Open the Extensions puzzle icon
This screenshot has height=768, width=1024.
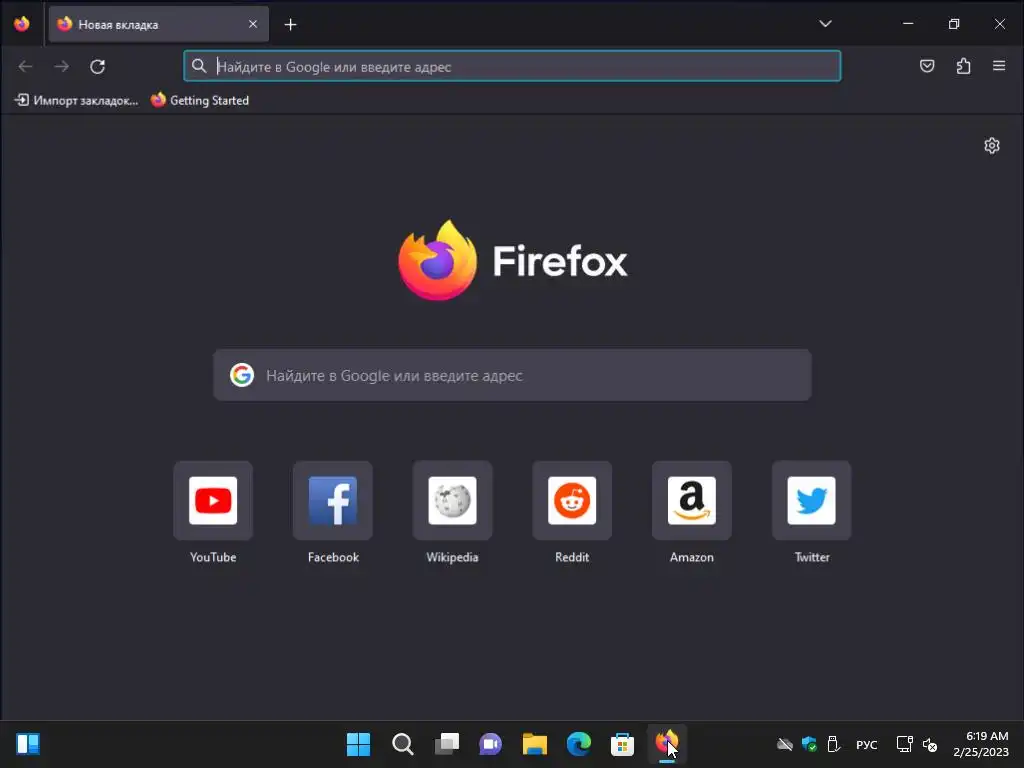pos(963,66)
